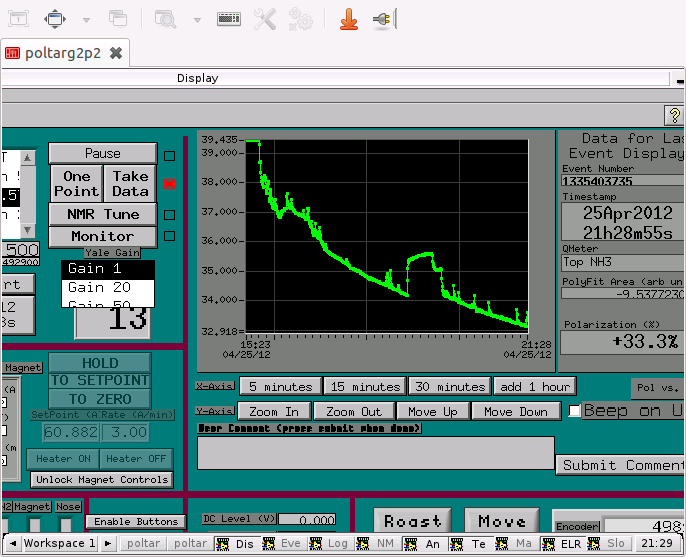Click the Y-axis Zoom Out button
This screenshot has height=557, width=686.
(354, 412)
